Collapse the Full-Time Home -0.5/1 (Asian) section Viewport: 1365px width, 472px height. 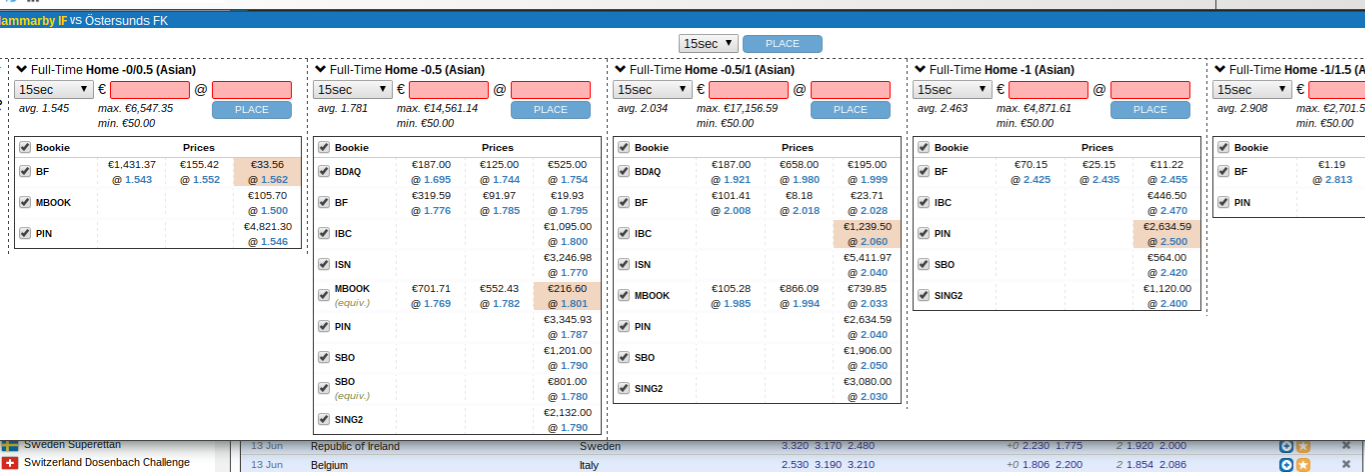tap(621, 70)
